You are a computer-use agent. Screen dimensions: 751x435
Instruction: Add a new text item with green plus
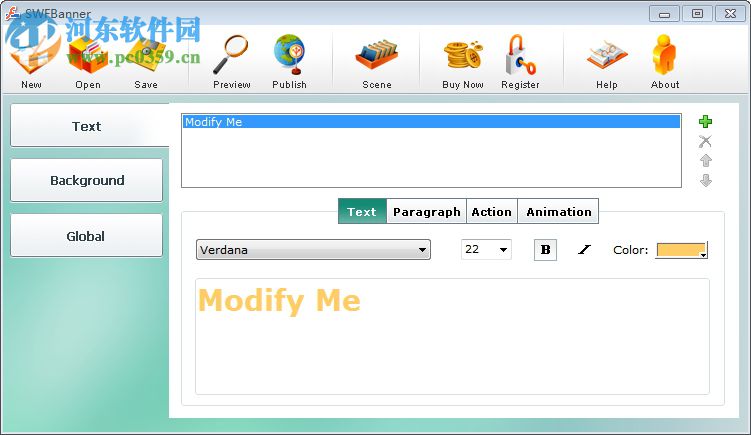[705, 121]
